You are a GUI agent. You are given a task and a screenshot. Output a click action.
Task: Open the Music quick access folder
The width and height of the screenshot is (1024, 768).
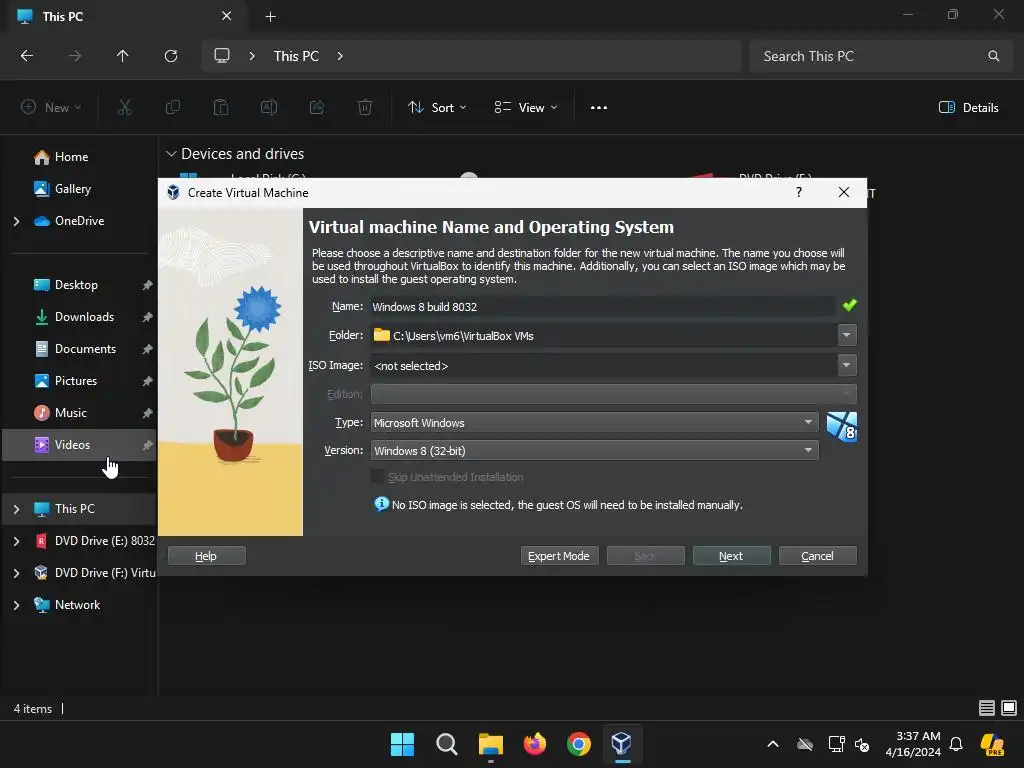[x=71, y=413]
